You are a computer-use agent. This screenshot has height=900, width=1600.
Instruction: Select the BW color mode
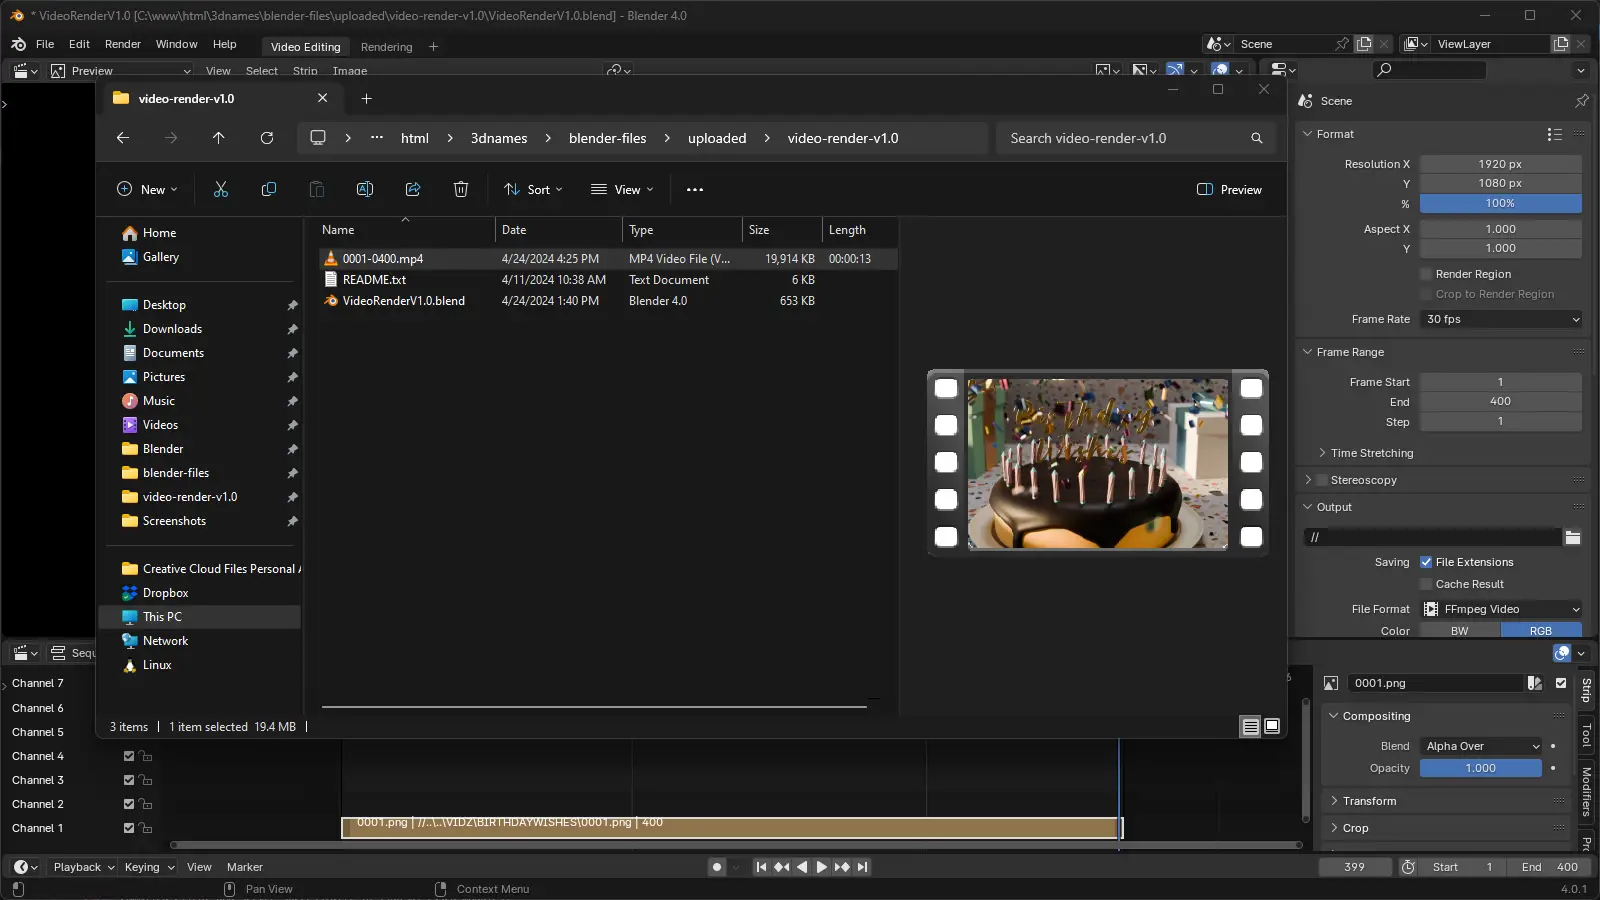coord(1460,631)
